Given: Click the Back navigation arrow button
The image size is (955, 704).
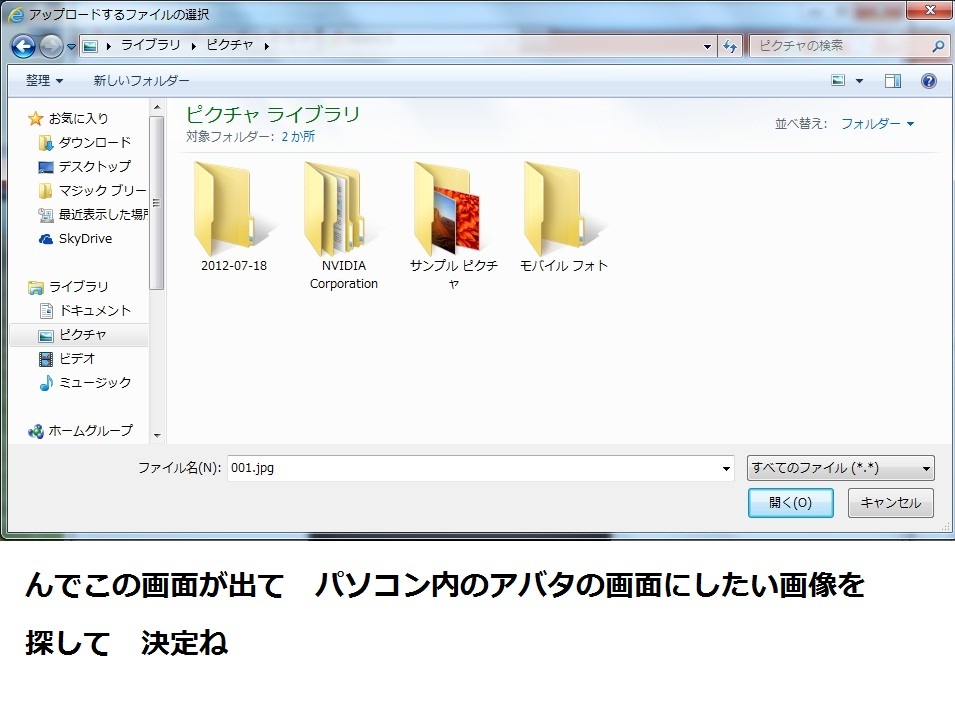Looking at the screenshot, I should (x=24, y=46).
